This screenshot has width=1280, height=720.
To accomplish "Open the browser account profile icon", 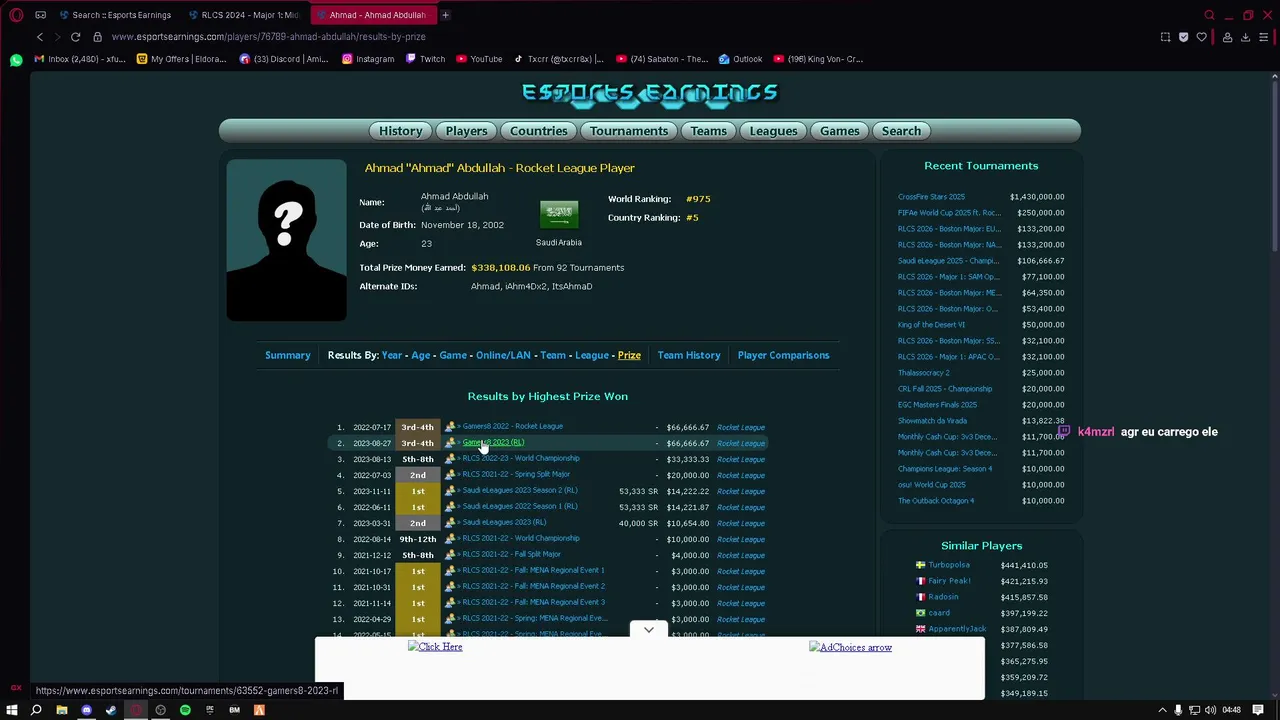I will pyautogui.click(x=1225, y=37).
